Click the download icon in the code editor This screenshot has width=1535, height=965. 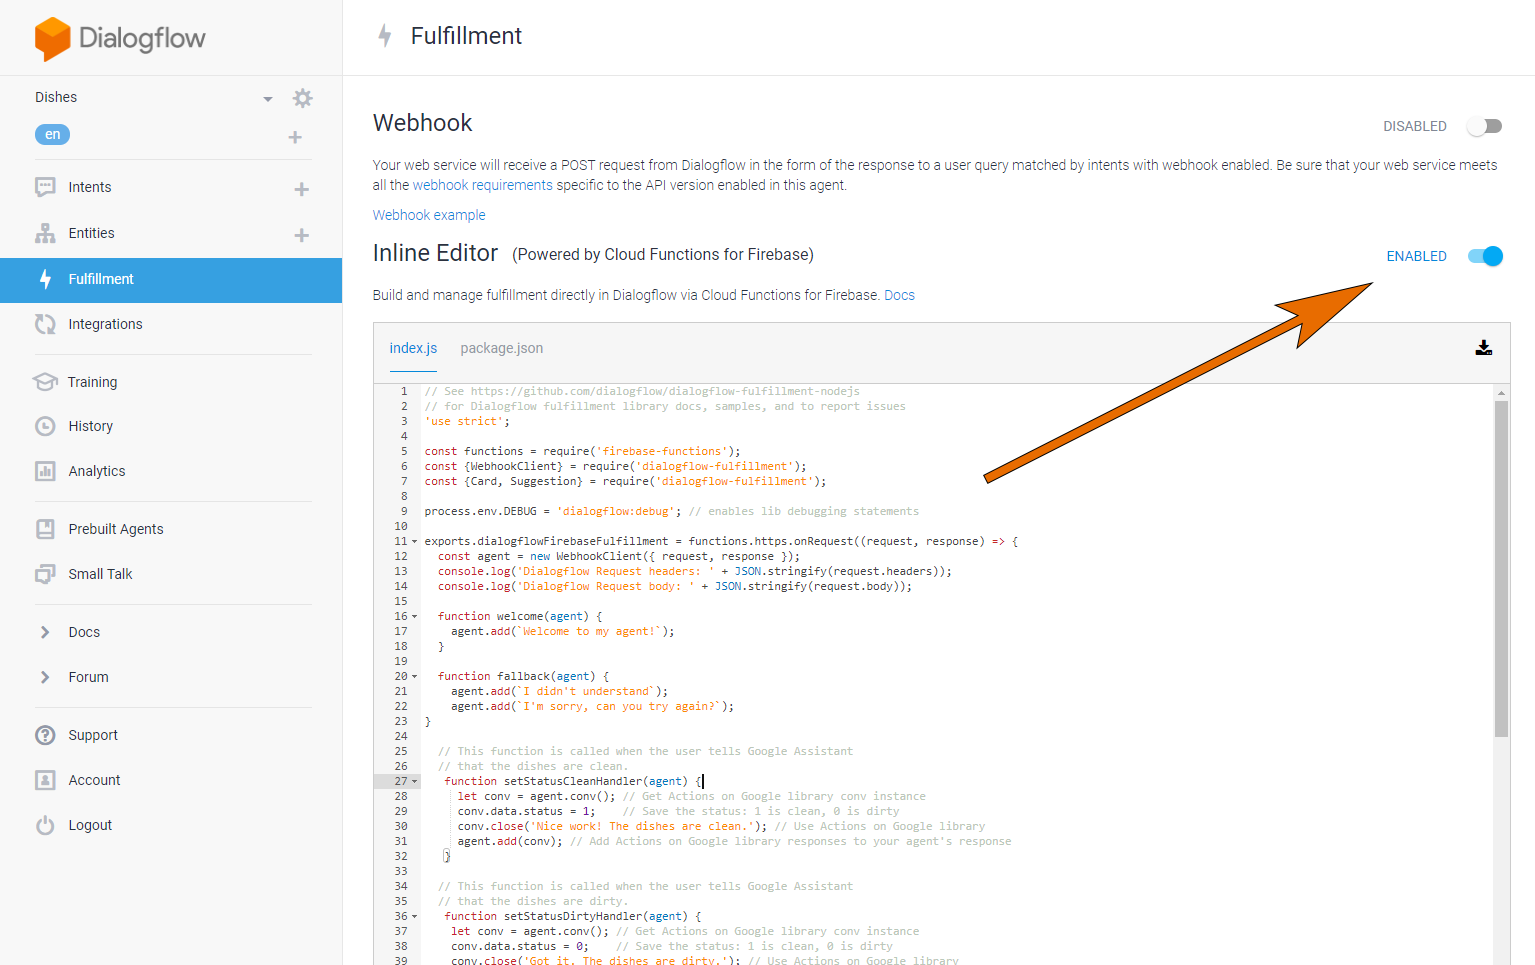[x=1483, y=348]
